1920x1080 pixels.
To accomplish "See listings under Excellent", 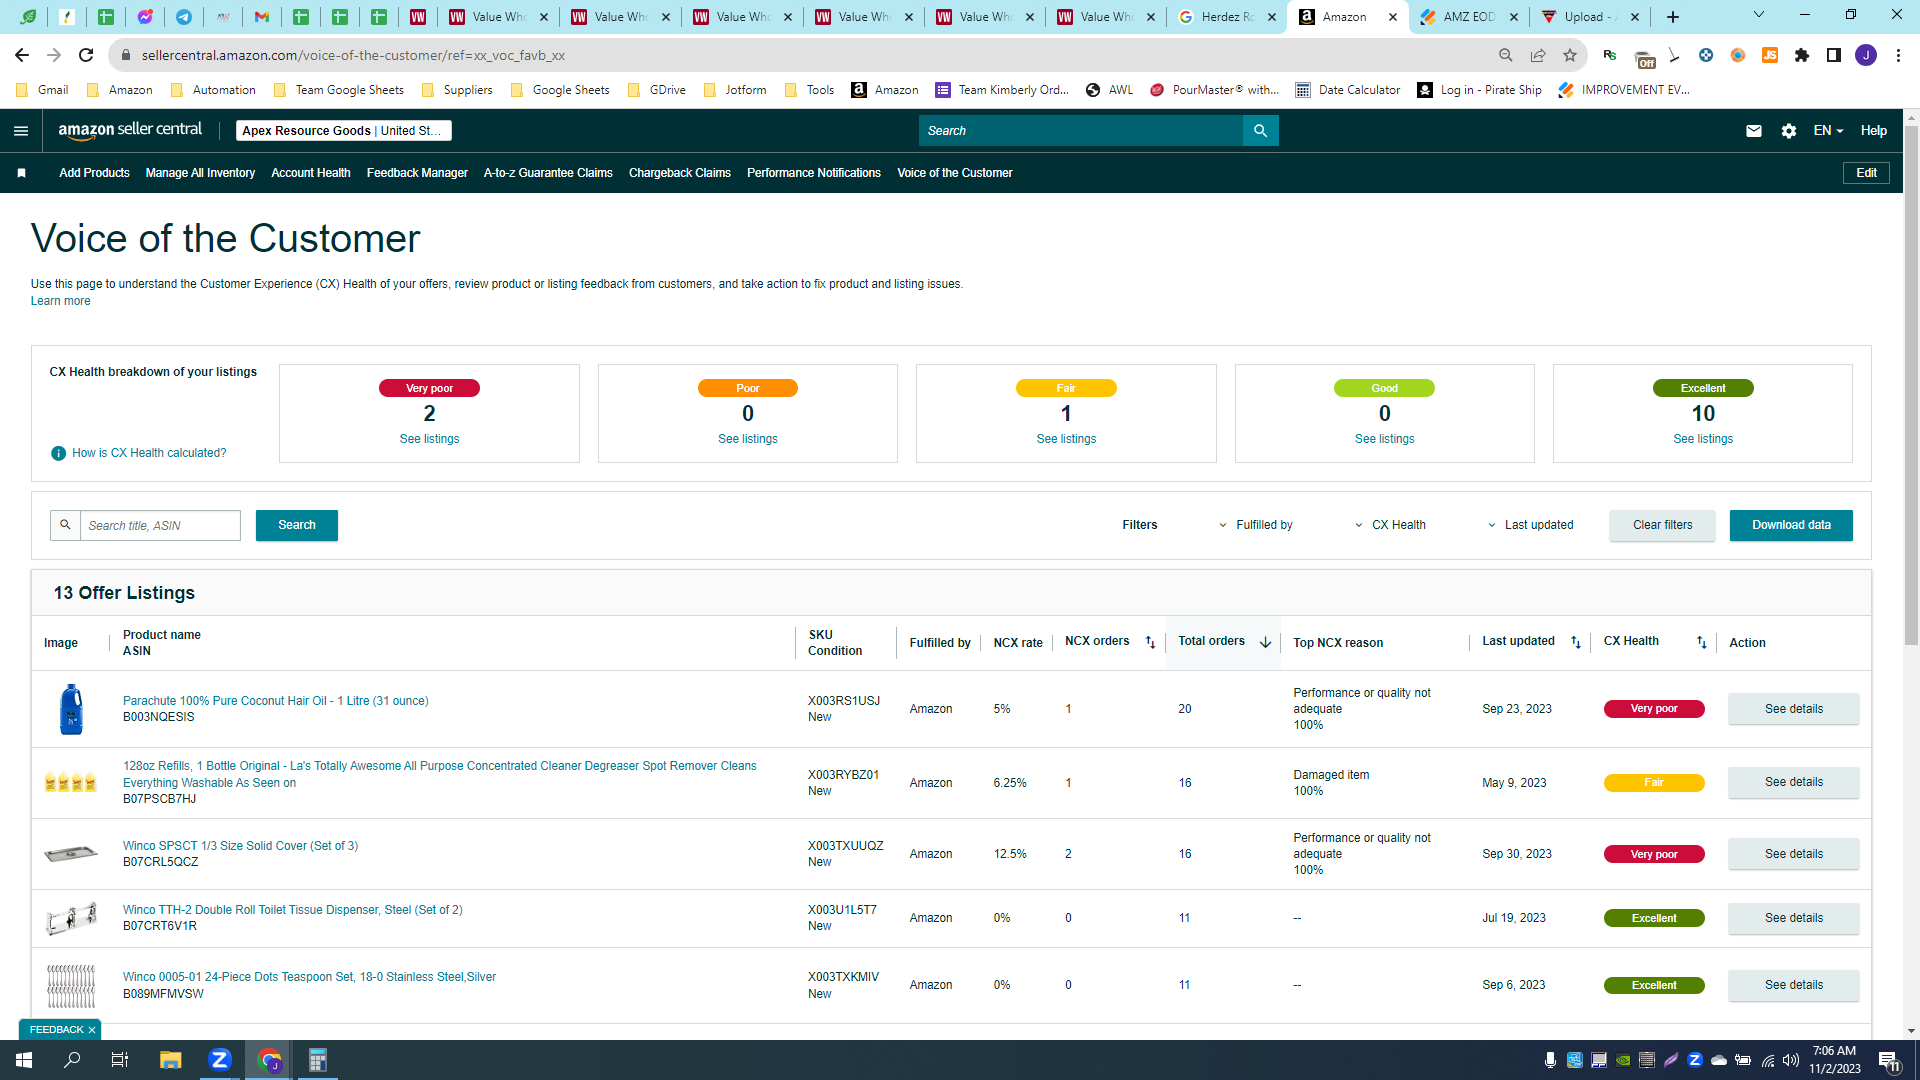I will pos(1703,439).
